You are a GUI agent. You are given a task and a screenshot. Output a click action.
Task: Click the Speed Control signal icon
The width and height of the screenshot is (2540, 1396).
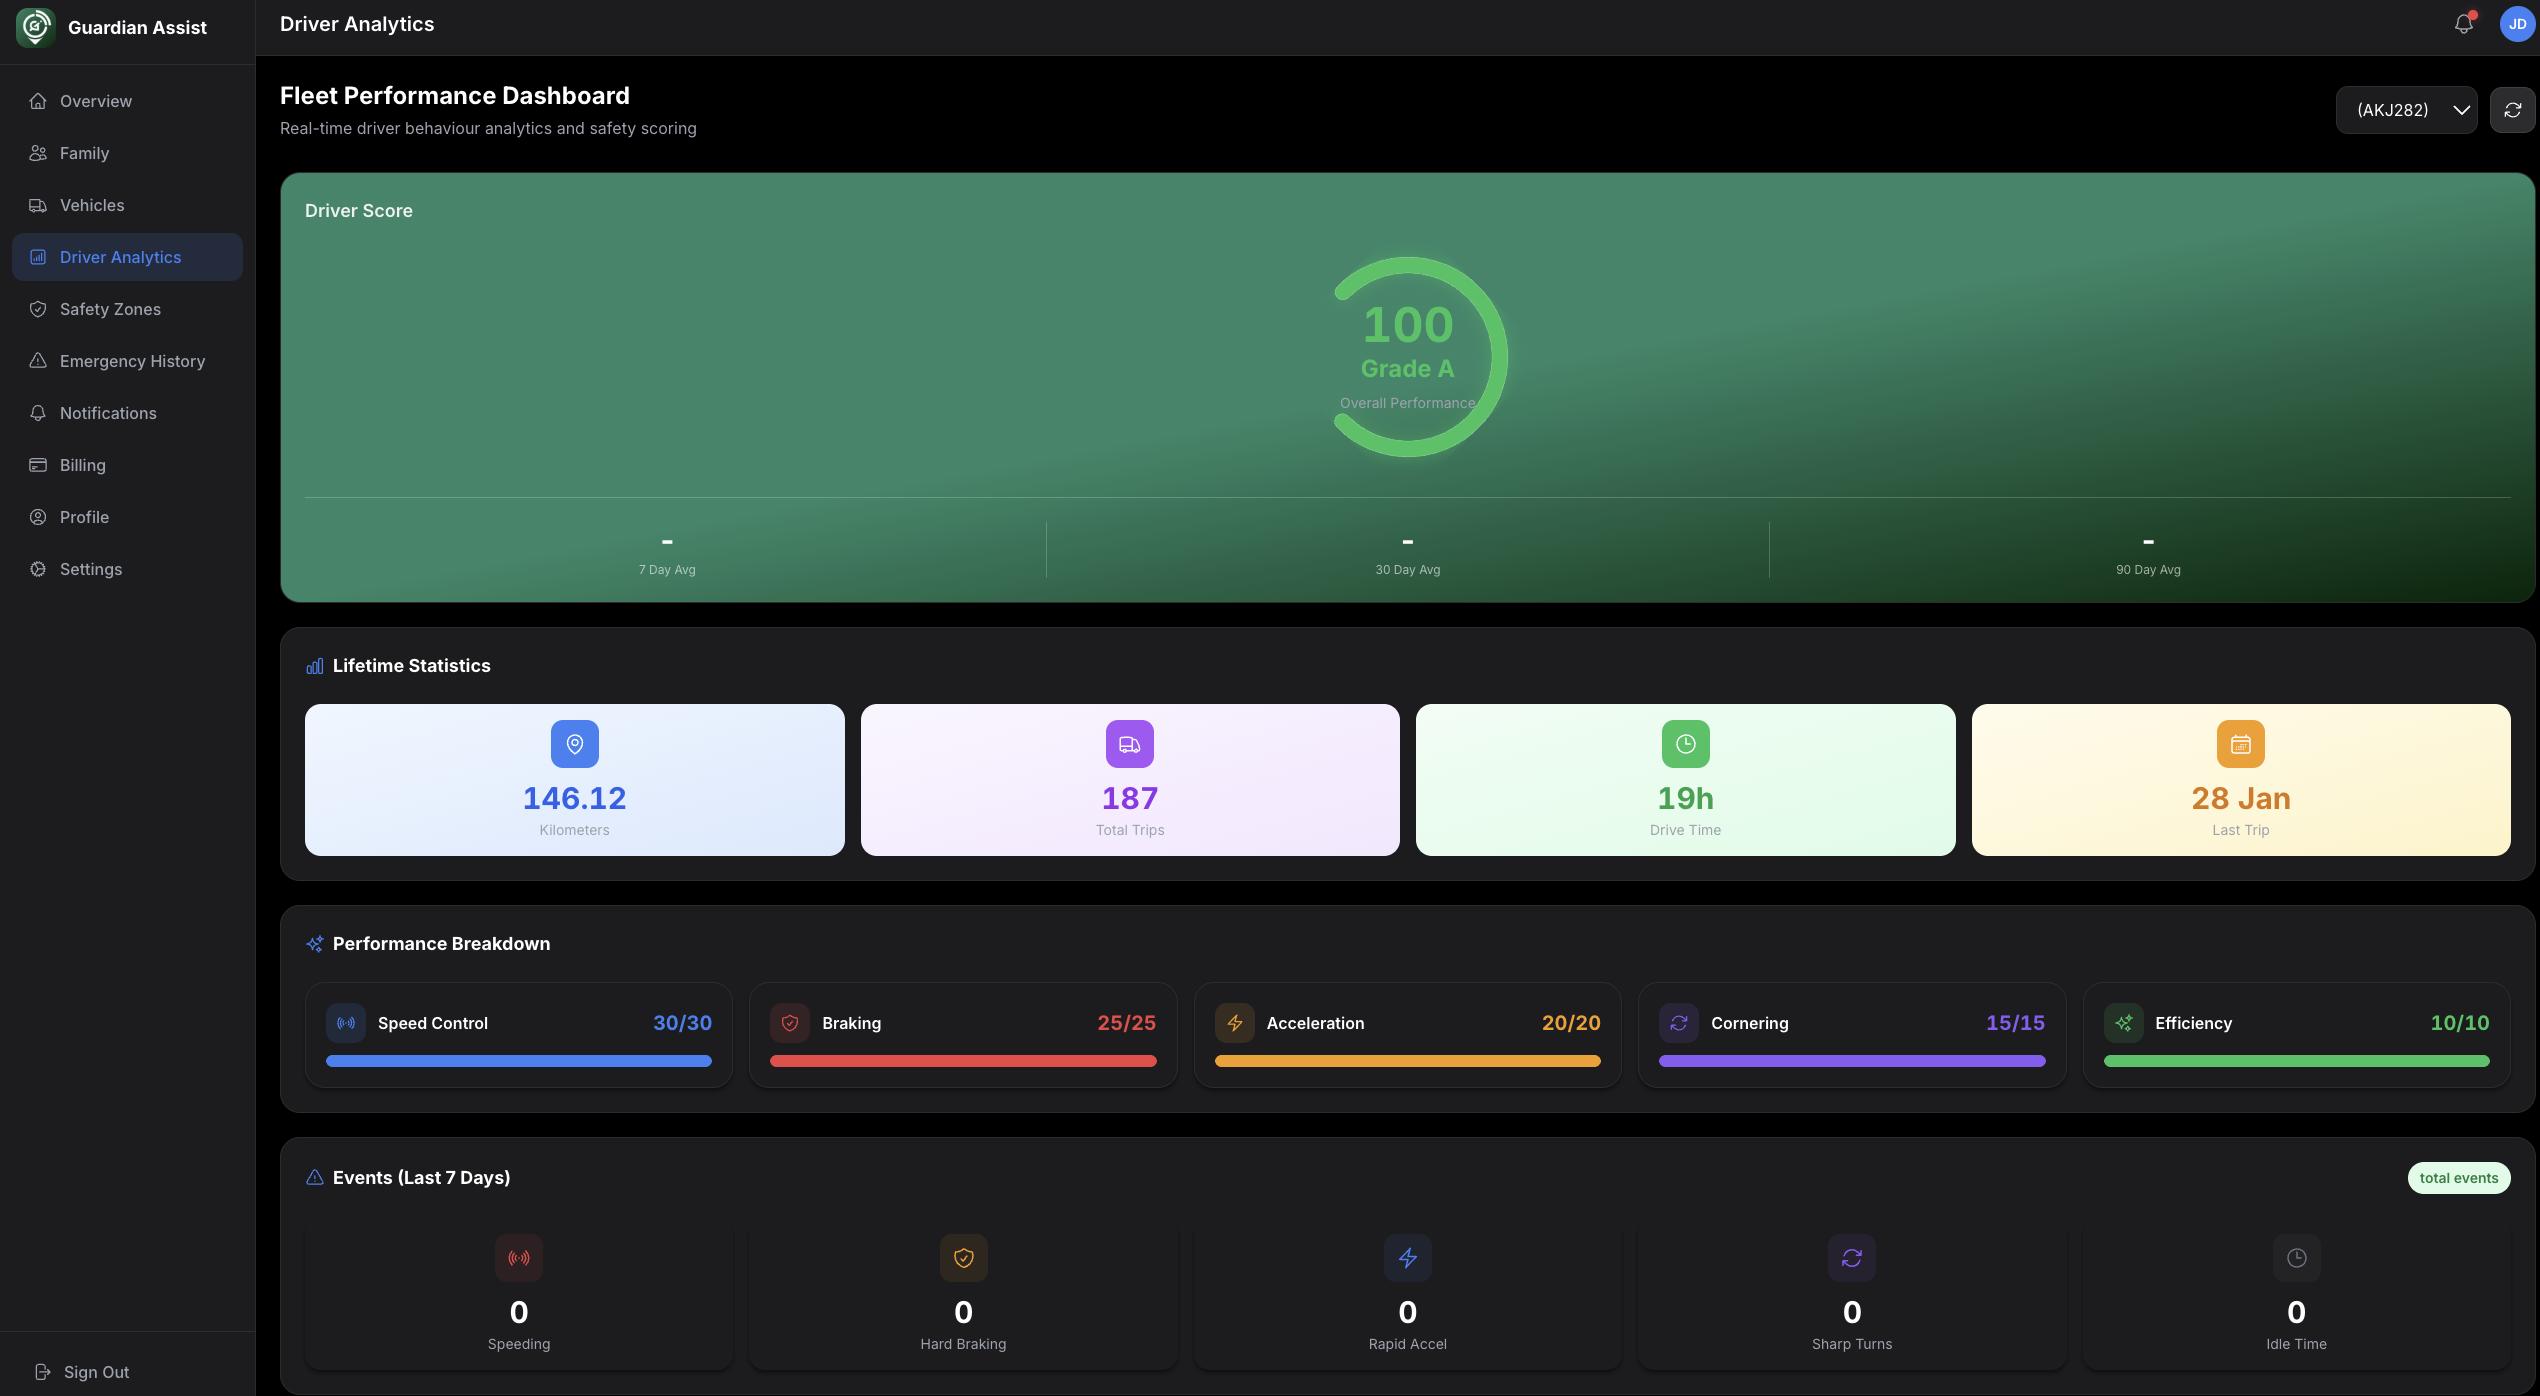346,1023
